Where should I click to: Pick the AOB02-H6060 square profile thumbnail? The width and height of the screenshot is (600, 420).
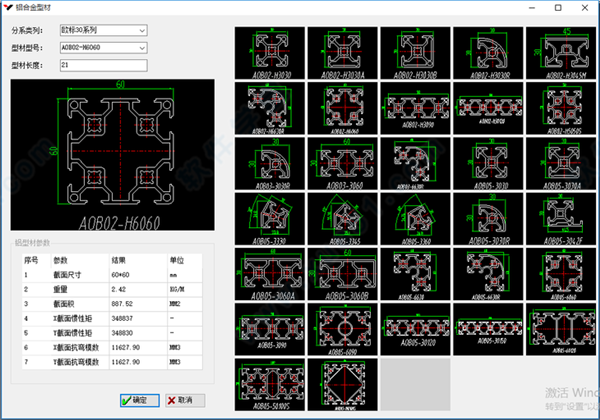(342, 108)
